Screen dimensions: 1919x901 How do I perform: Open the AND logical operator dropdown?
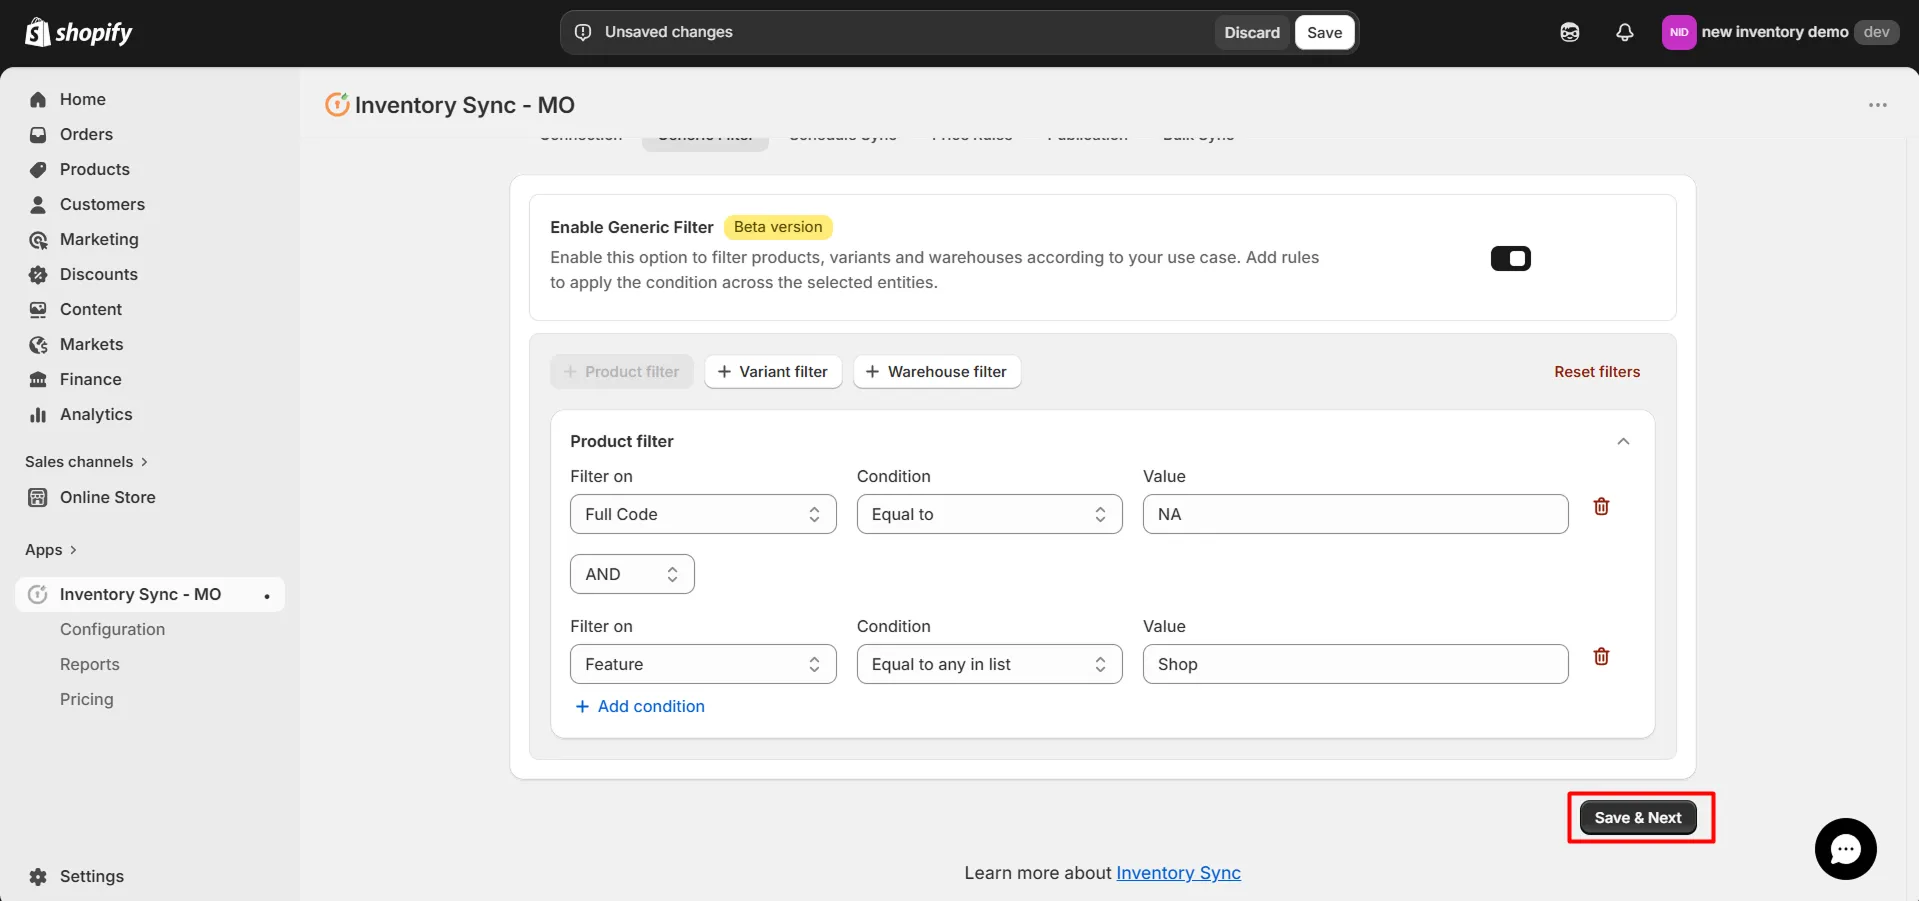coord(631,574)
